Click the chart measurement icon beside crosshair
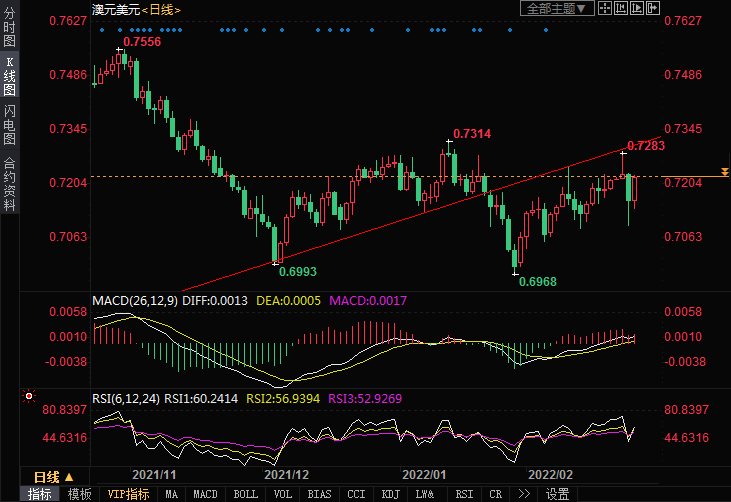The height and width of the screenshot is (502, 731). pyautogui.click(x=622, y=8)
